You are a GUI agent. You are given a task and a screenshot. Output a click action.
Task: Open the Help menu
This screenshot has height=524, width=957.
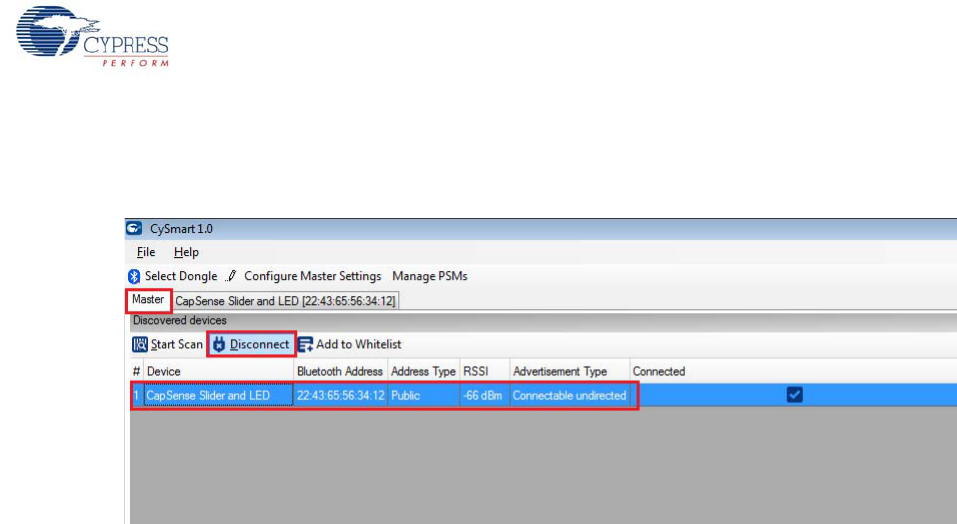[x=186, y=252]
